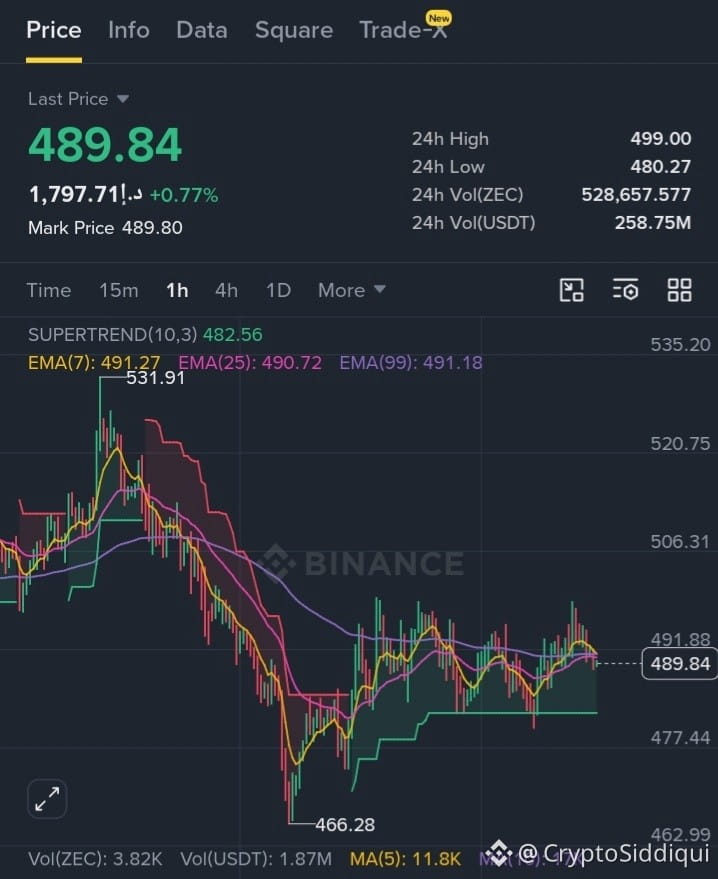This screenshot has height=879, width=718.
Task: Click the 466.28 low price marker
Action: [x=345, y=825]
